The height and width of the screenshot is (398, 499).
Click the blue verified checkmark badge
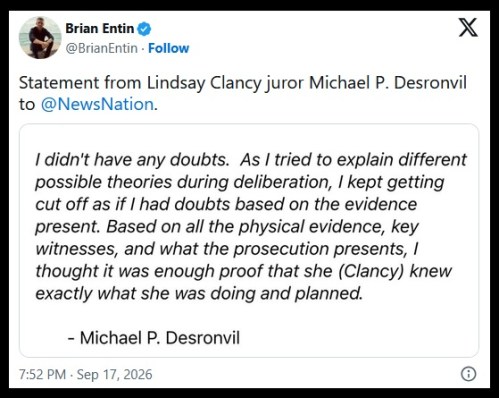(144, 29)
